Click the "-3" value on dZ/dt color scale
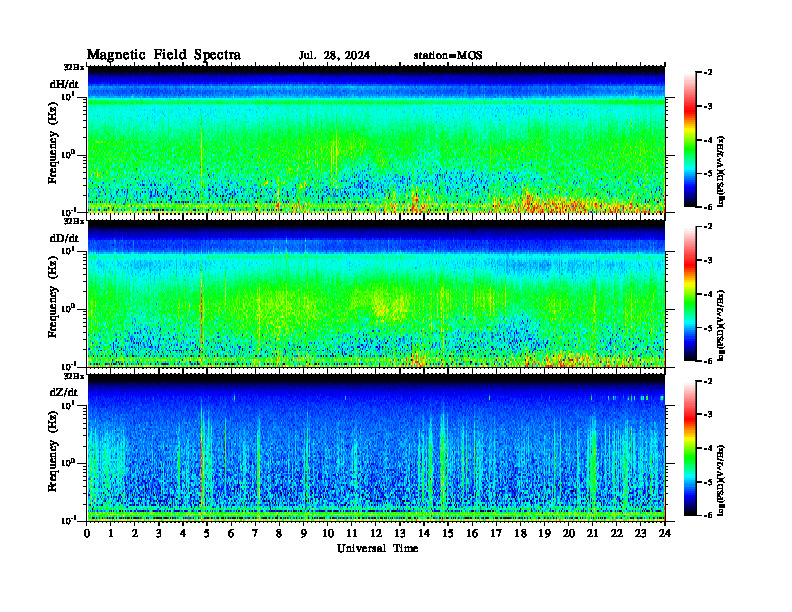 [x=708, y=415]
